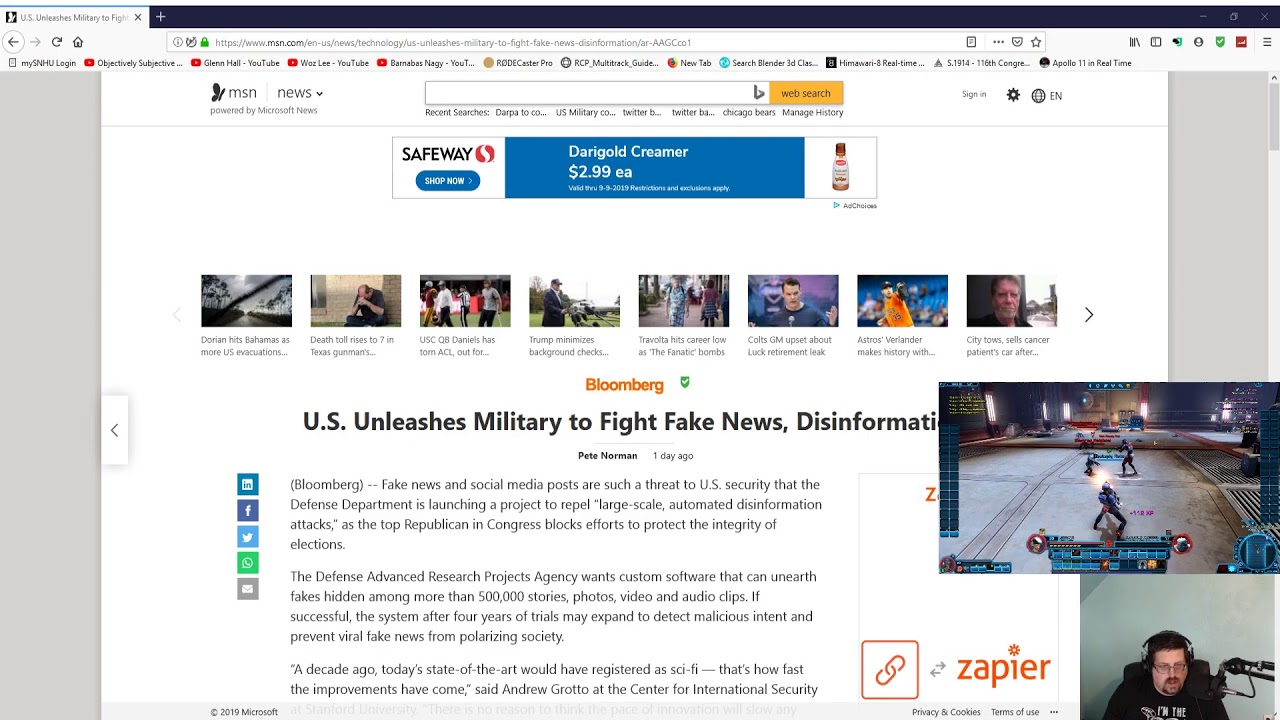Open Terms of use footer link
The height and width of the screenshot is (720, 1280).
pyautogui.click(x=1015, y=712)
